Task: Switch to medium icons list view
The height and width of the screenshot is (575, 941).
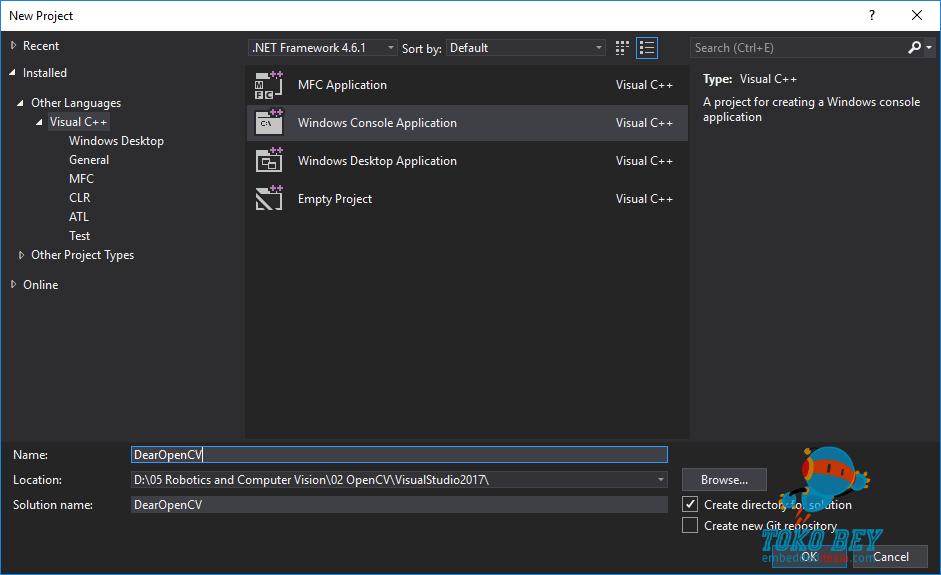Action: 647,48
